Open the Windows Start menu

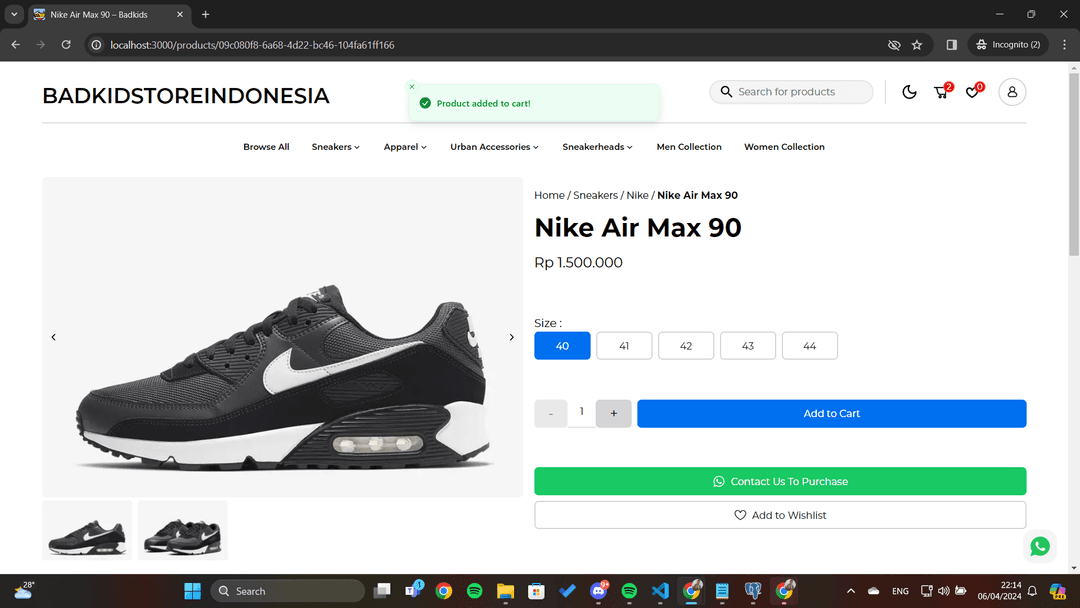(192, 591)
